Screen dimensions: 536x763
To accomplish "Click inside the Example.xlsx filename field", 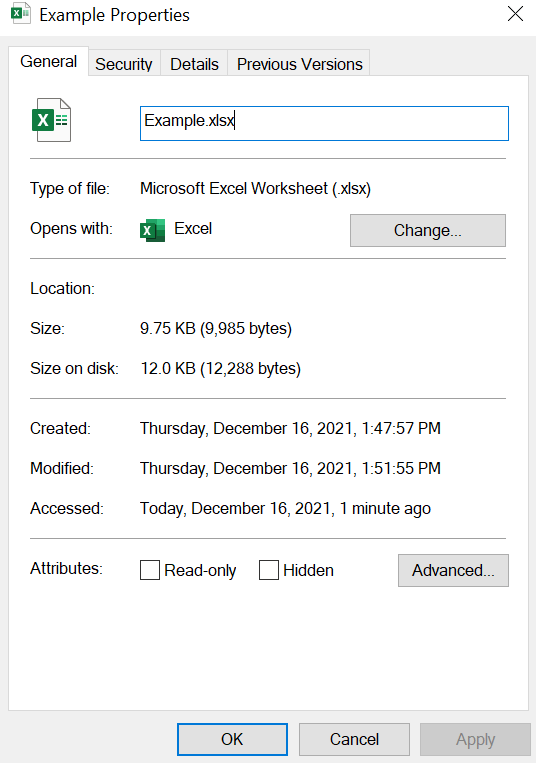I will point(324,124).
